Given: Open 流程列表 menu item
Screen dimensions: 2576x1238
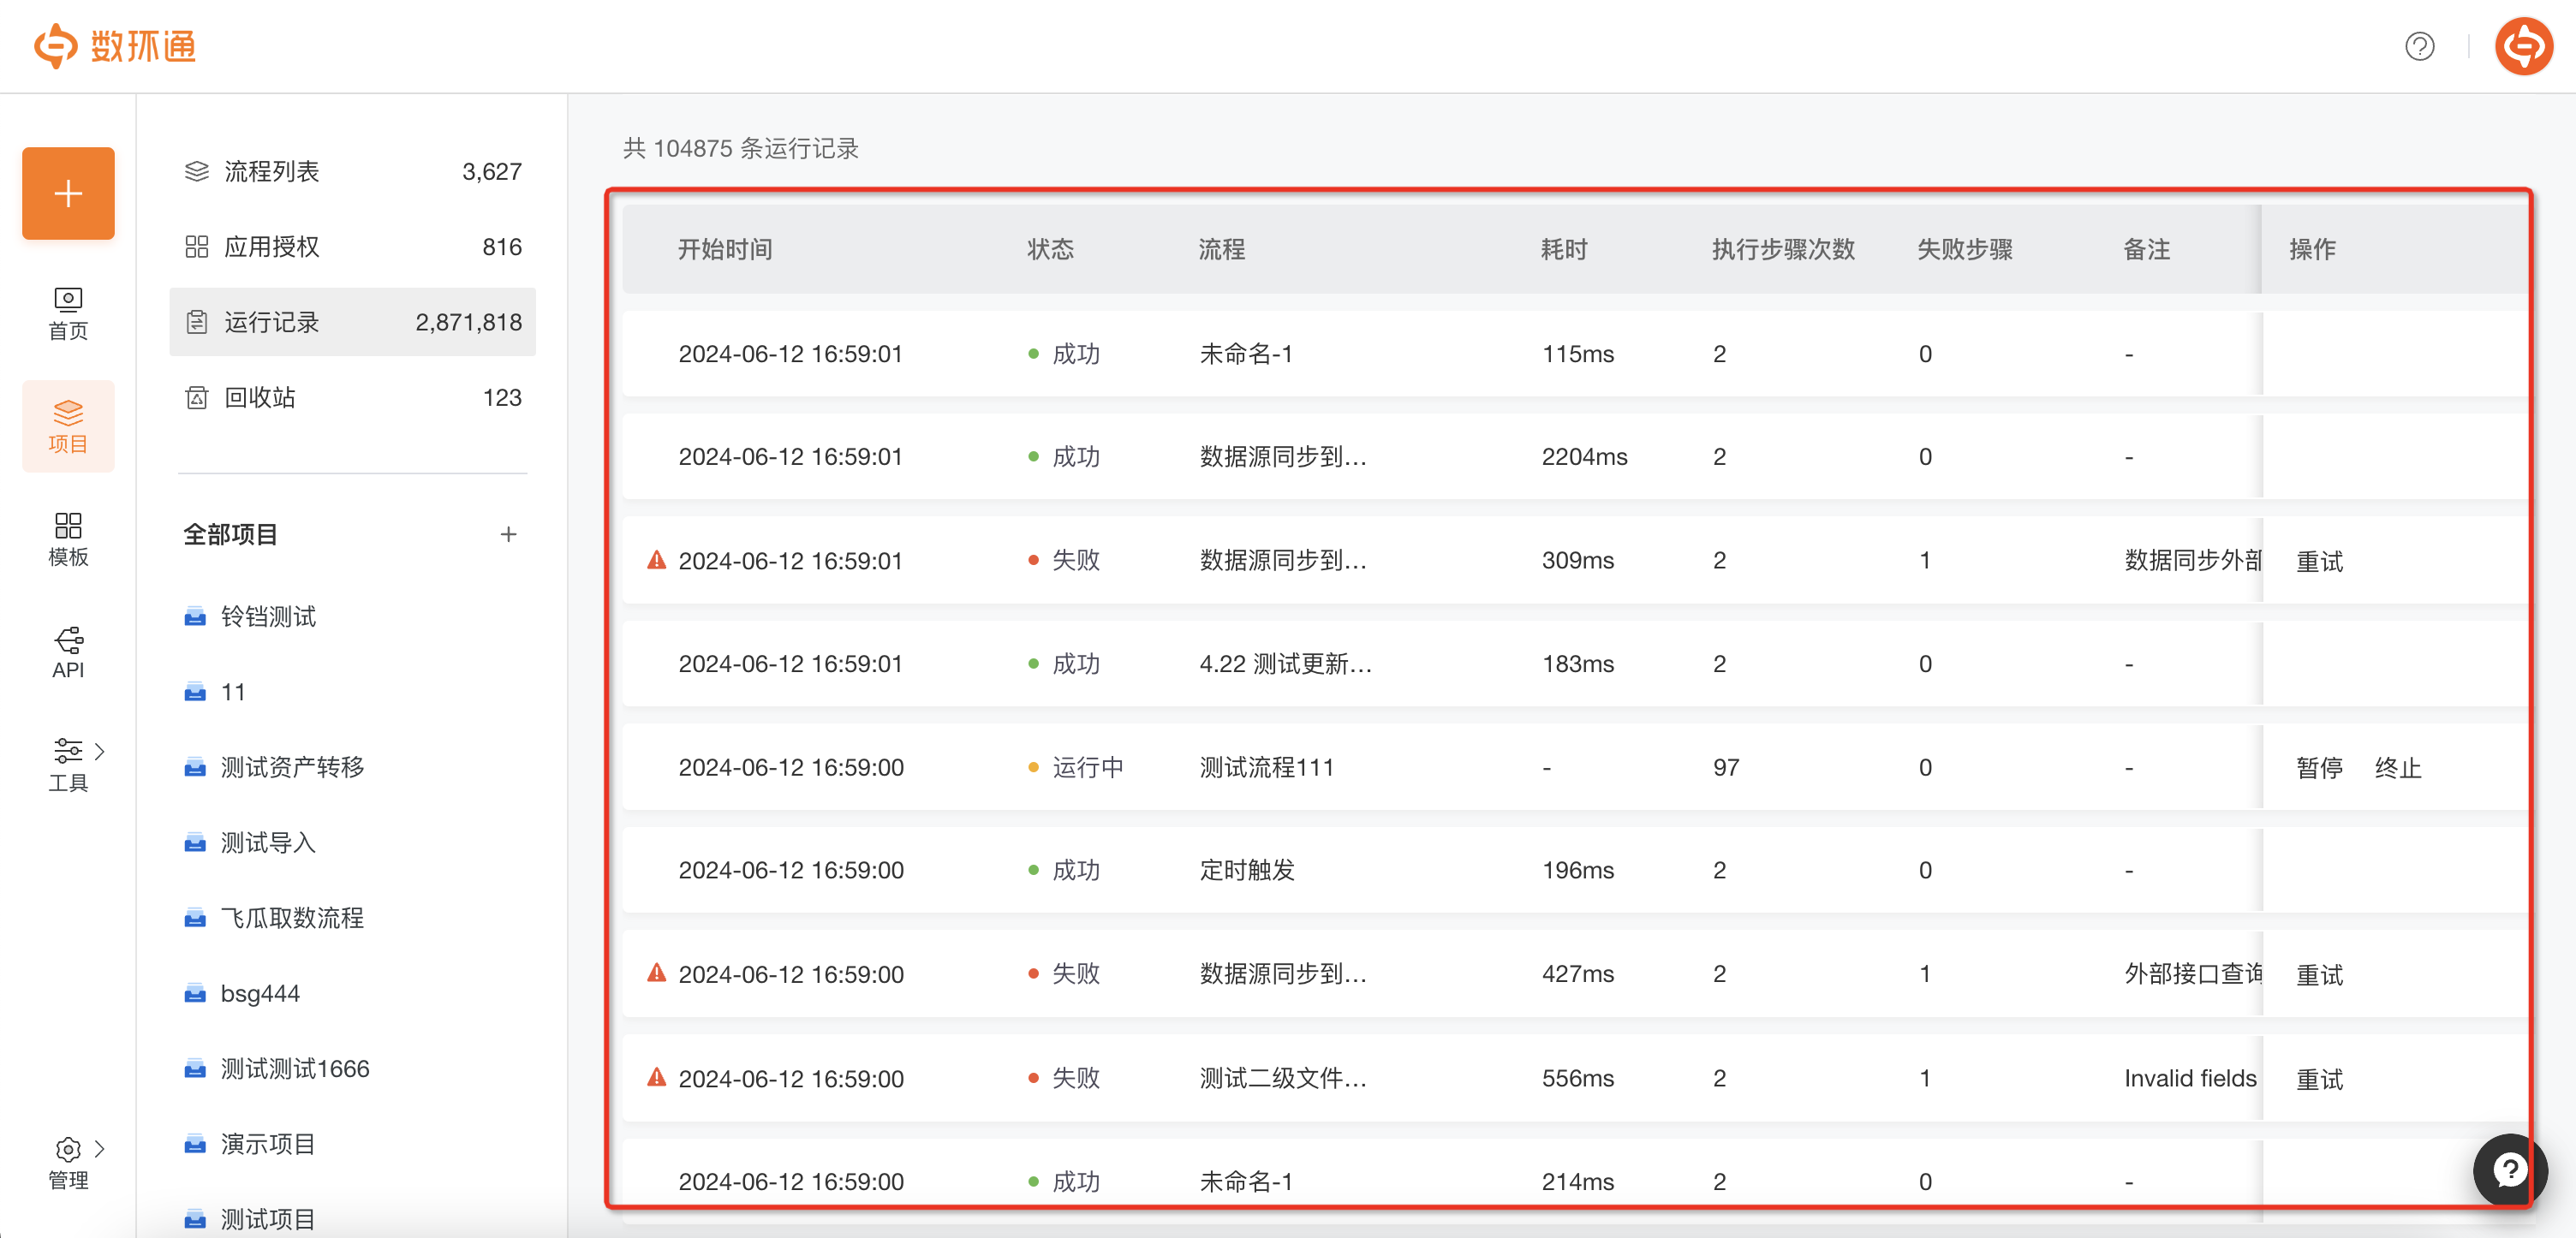Looking at the screenshot, I should (x=352, y=171).
